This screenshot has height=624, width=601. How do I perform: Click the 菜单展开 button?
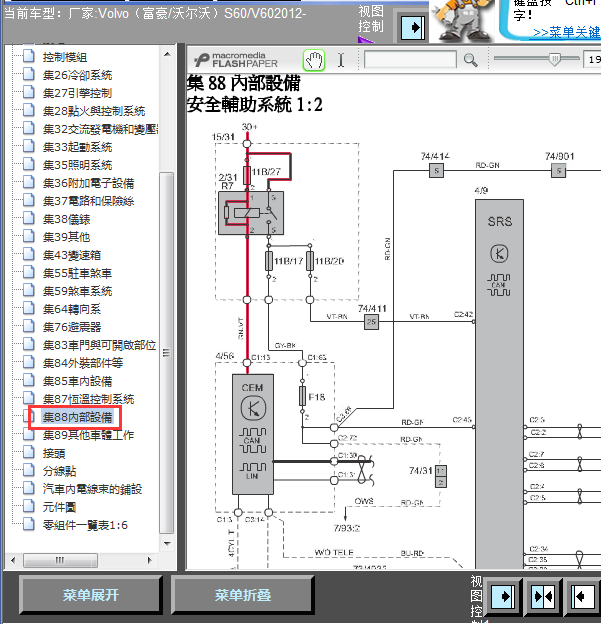[91, 595]
